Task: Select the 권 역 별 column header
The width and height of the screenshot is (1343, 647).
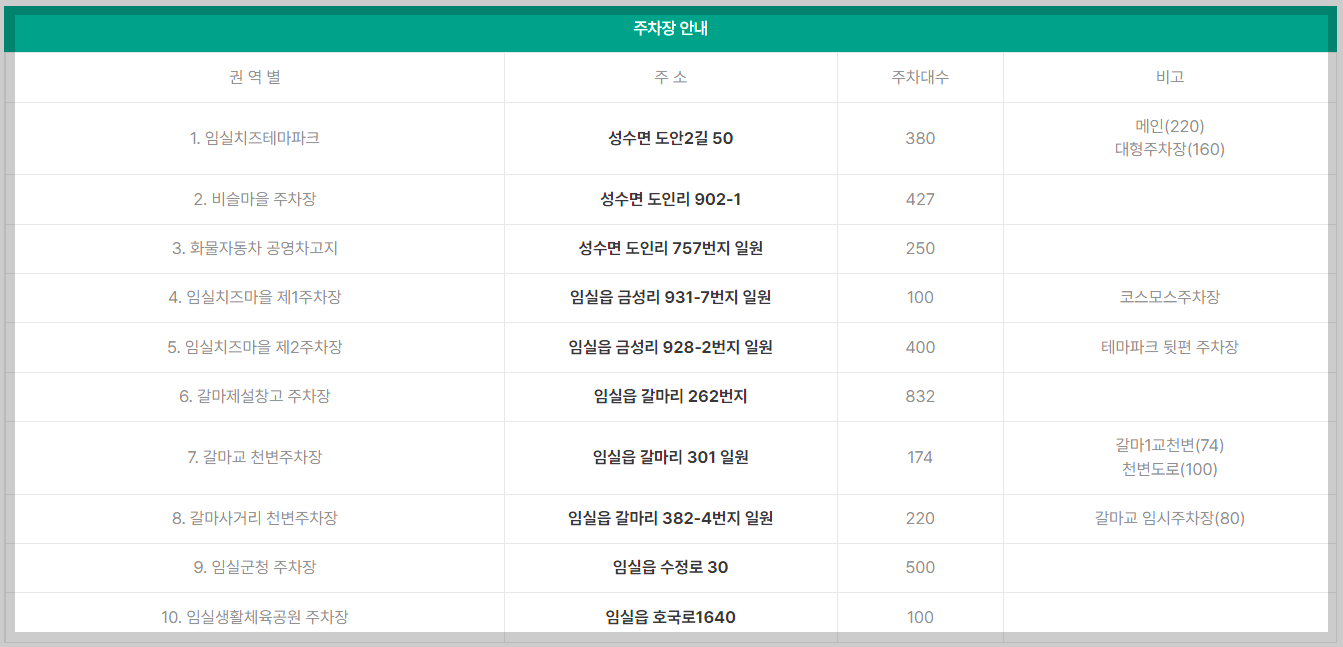Action: coord(258,76)
